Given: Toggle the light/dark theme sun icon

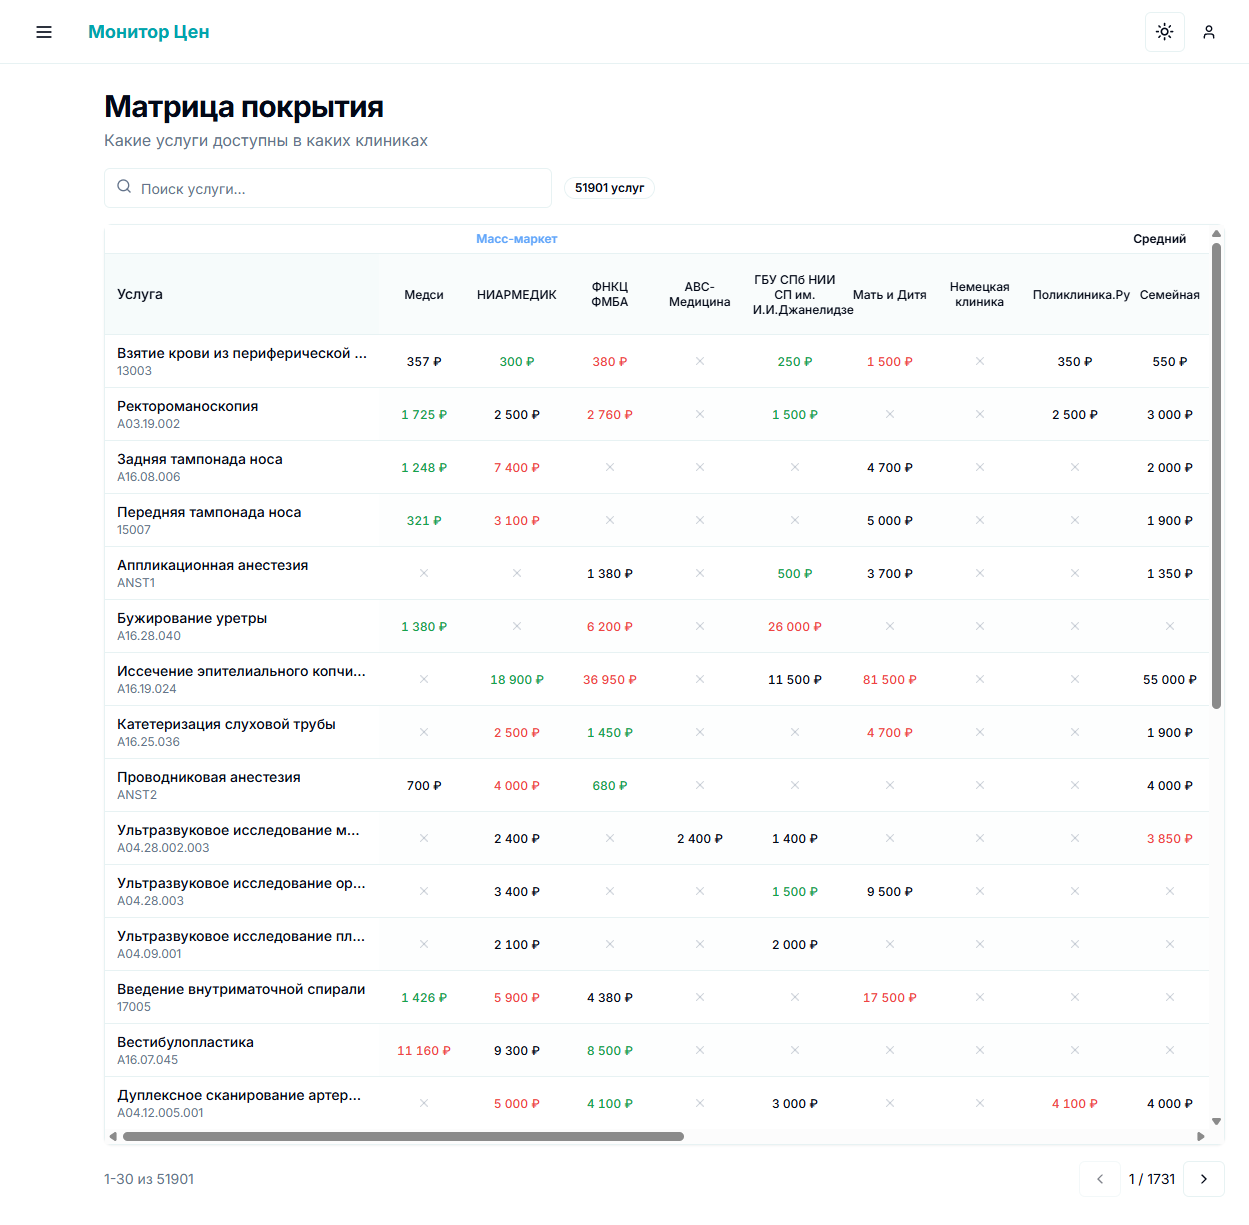Looking at the screenshot, I should [1164, 32].
